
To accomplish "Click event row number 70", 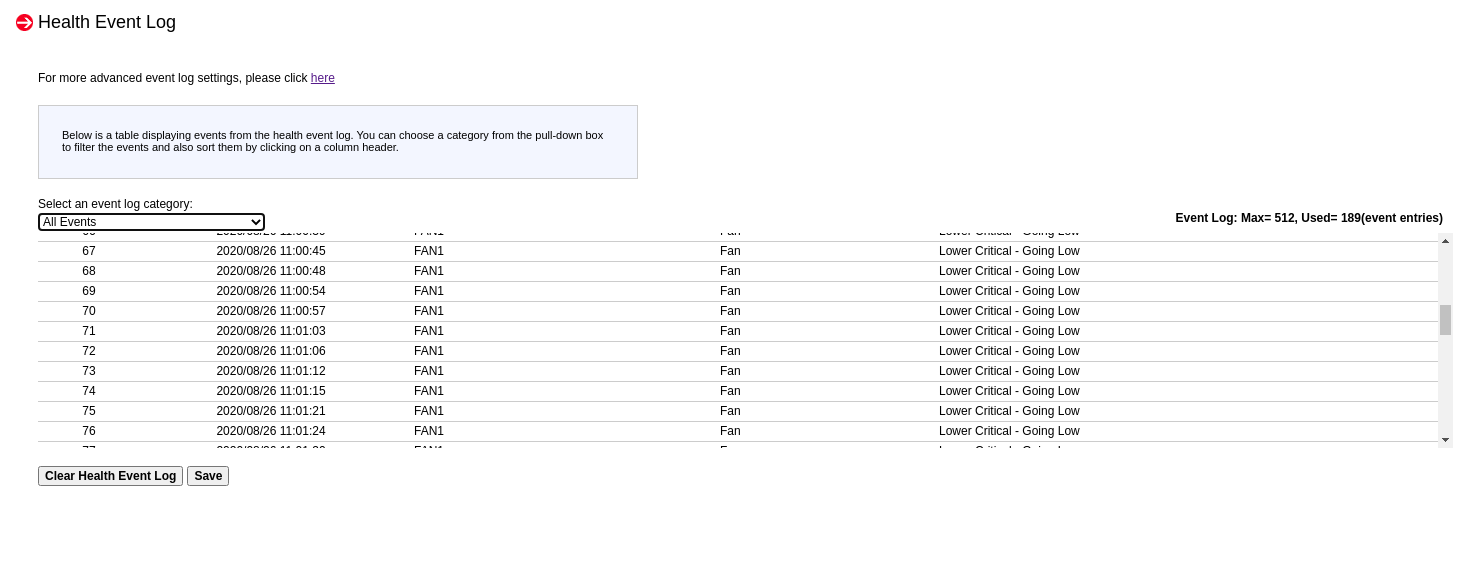I will [x=89, y=311].
